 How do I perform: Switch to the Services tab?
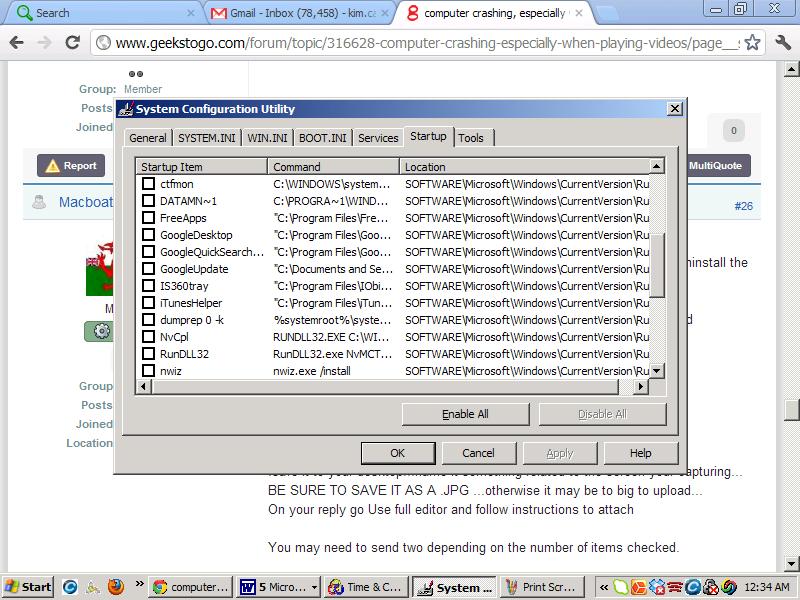point(378,138)
